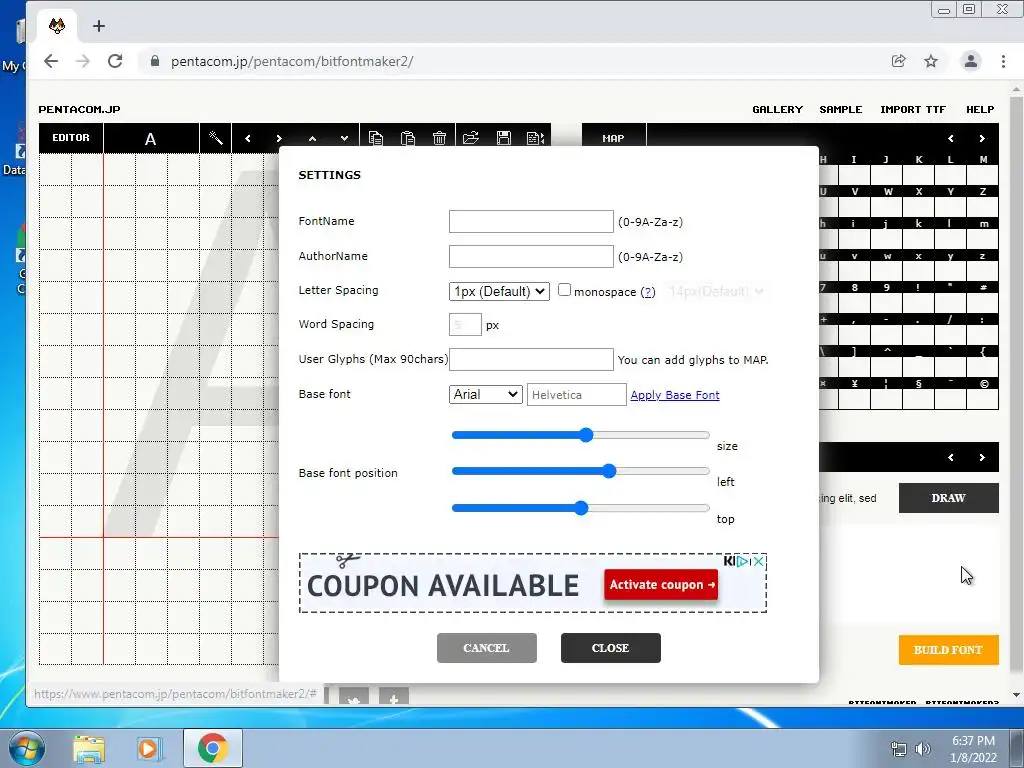Open a new browser tab
This screenshot has height=768, width=1024.
(x=99, y=26)
